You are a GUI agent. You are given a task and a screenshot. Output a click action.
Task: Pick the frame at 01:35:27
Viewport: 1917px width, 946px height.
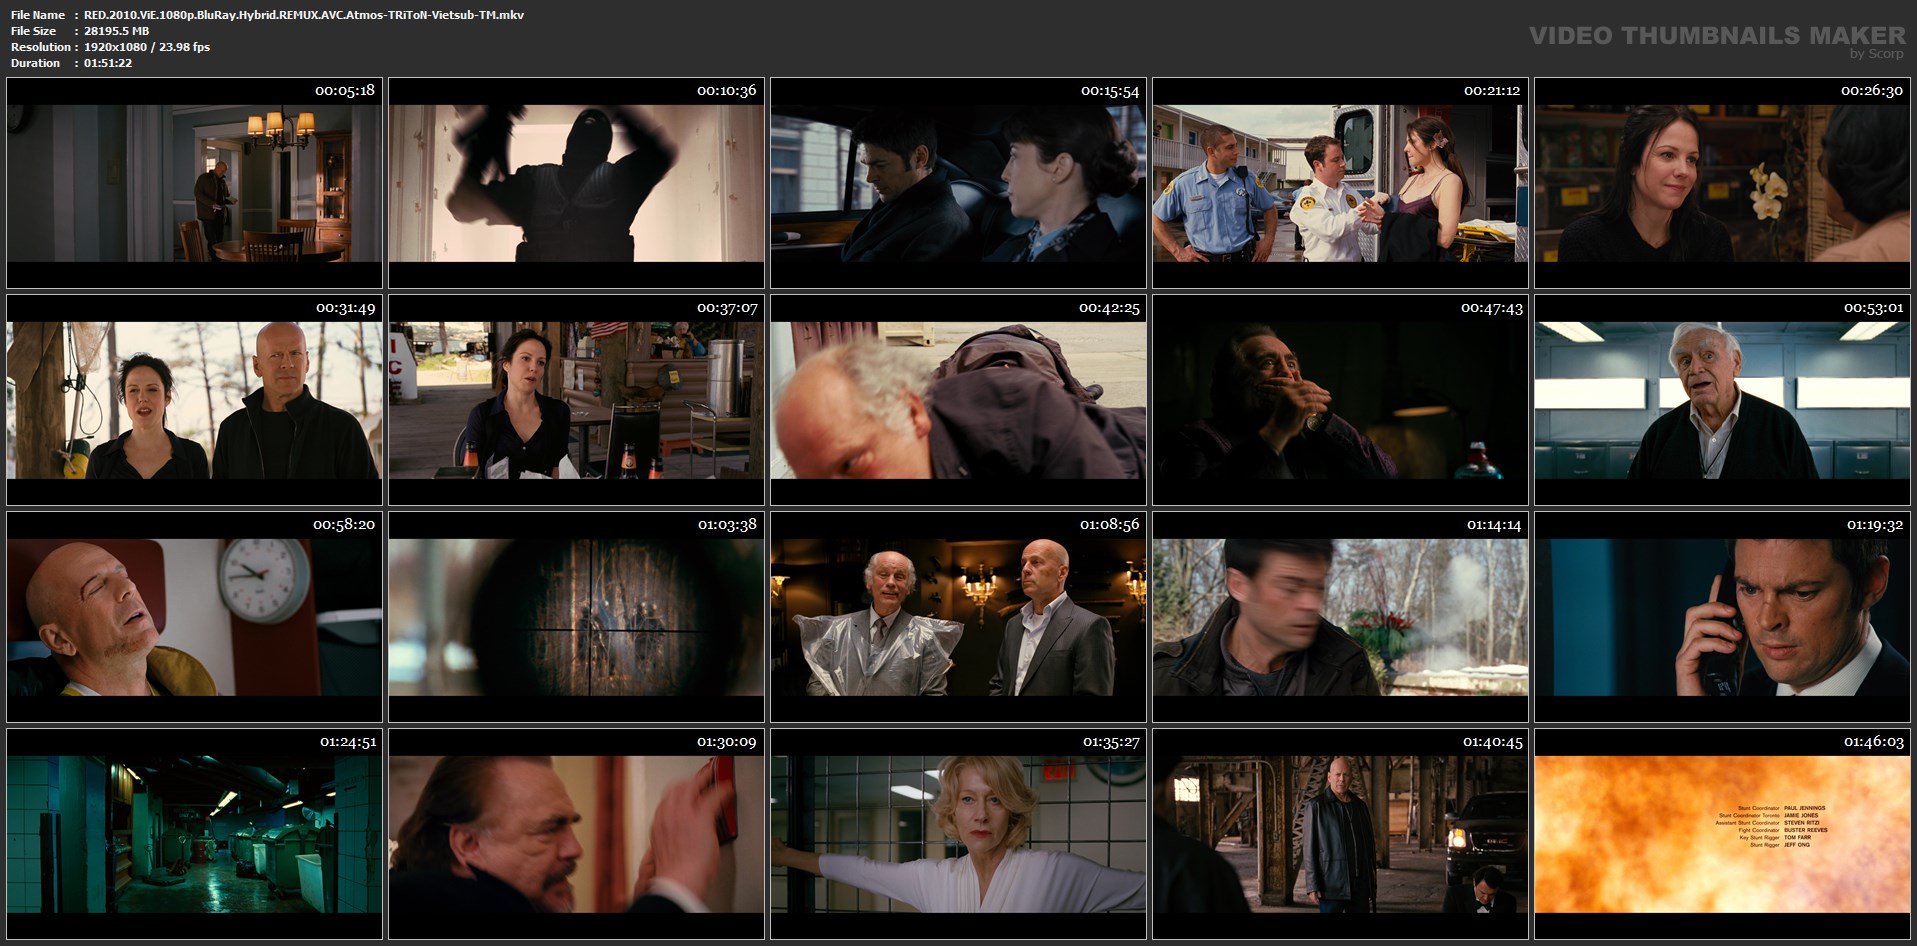point(958,834)
